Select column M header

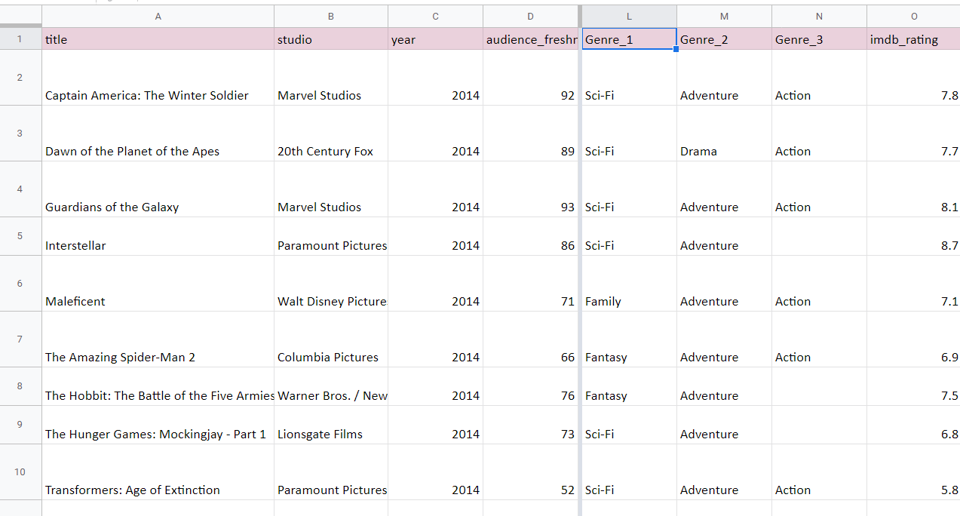[724, 17]
